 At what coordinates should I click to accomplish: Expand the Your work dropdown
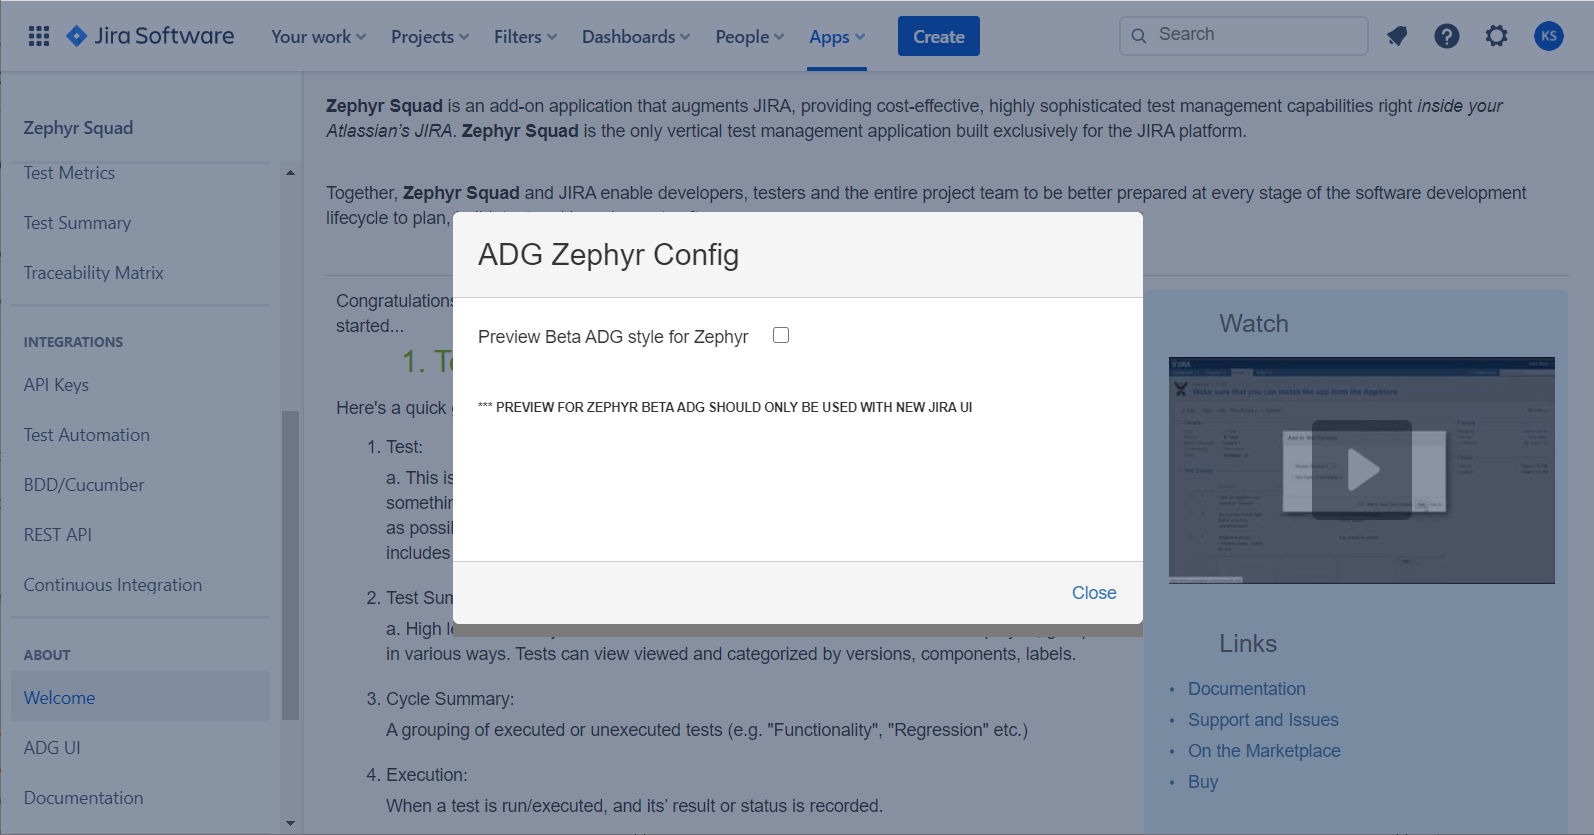(318, 36)
